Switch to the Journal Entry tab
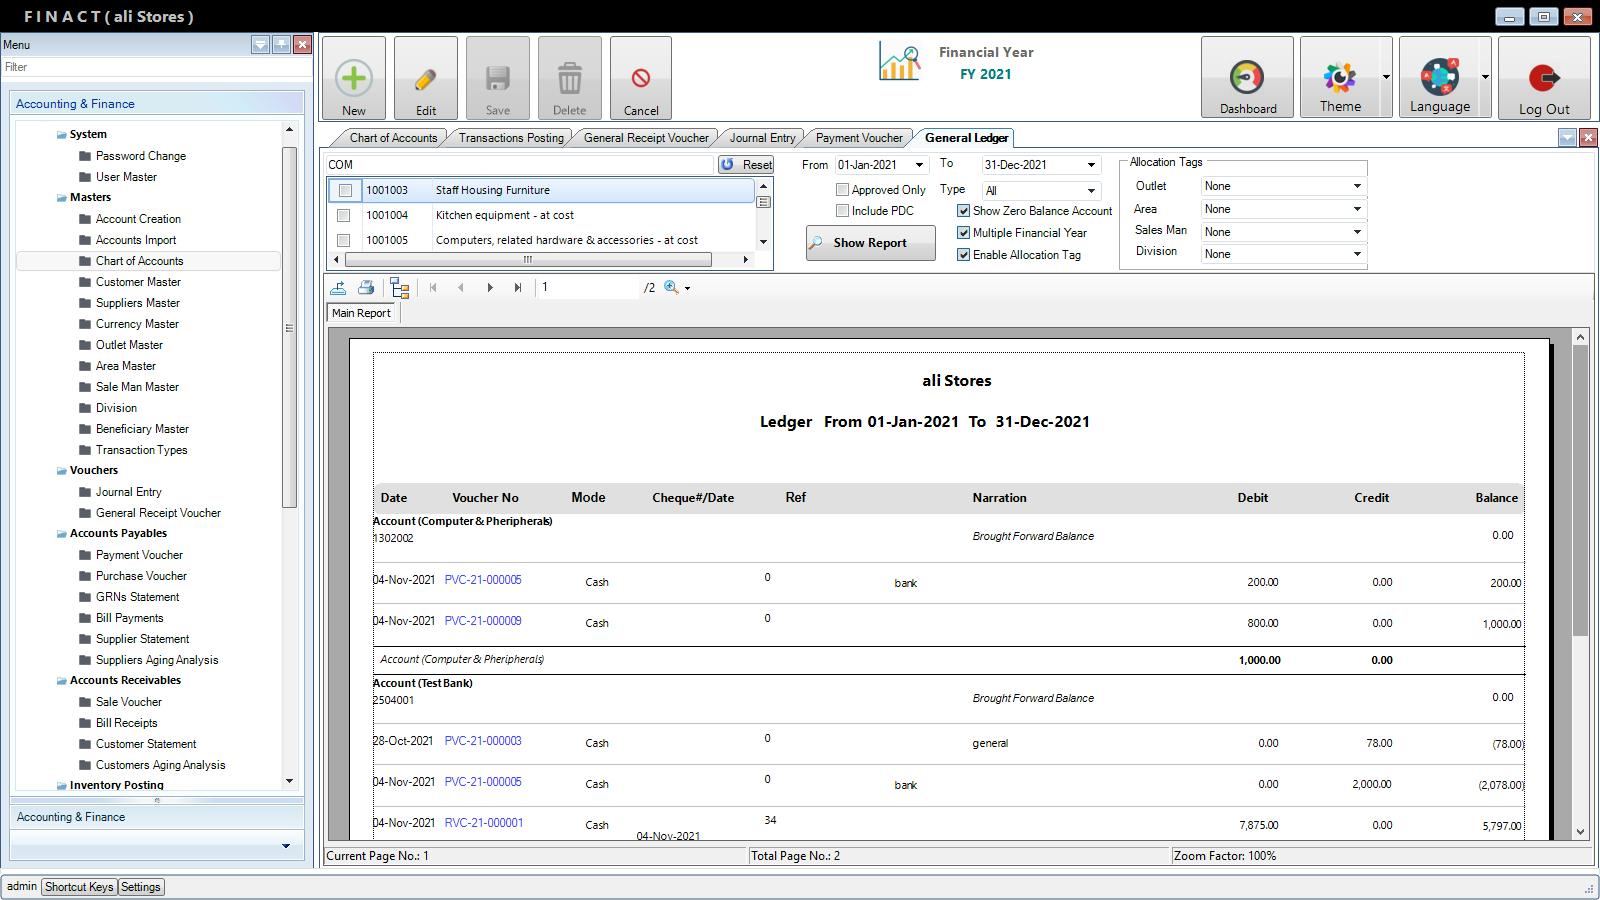 click(762, 138)
